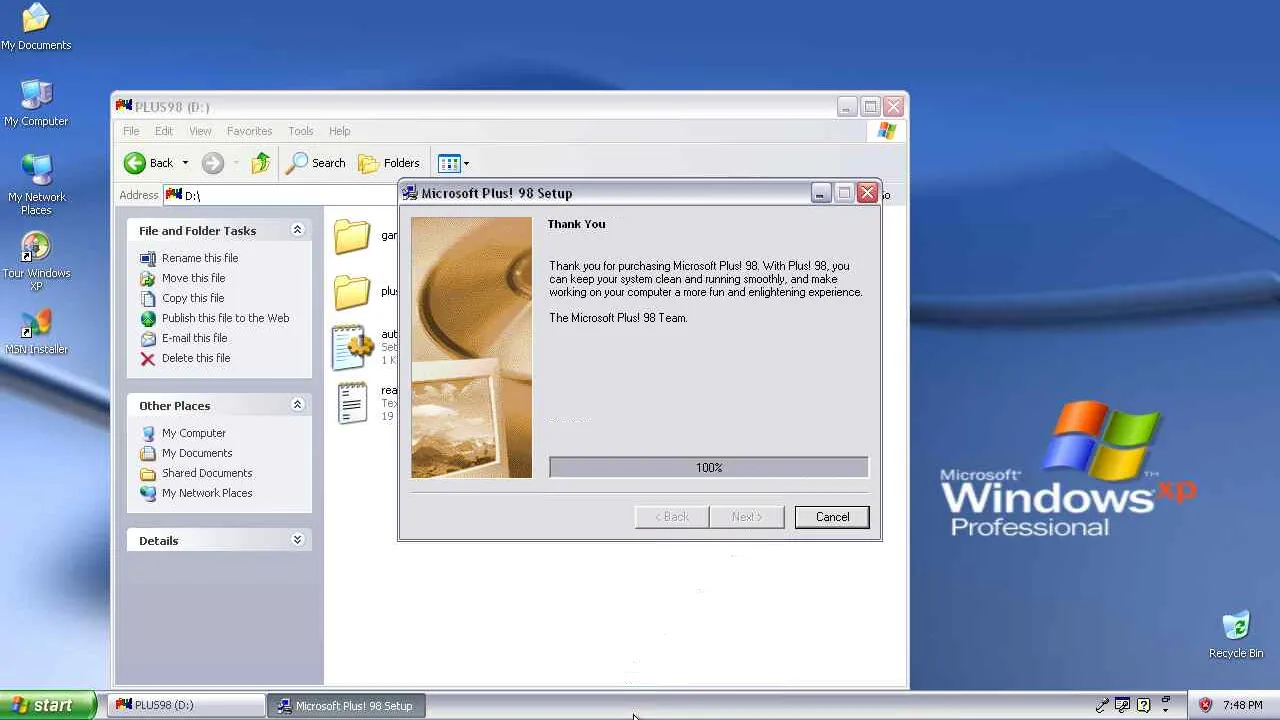Click the microphone icon in language bar

[x=1102, y=705]
